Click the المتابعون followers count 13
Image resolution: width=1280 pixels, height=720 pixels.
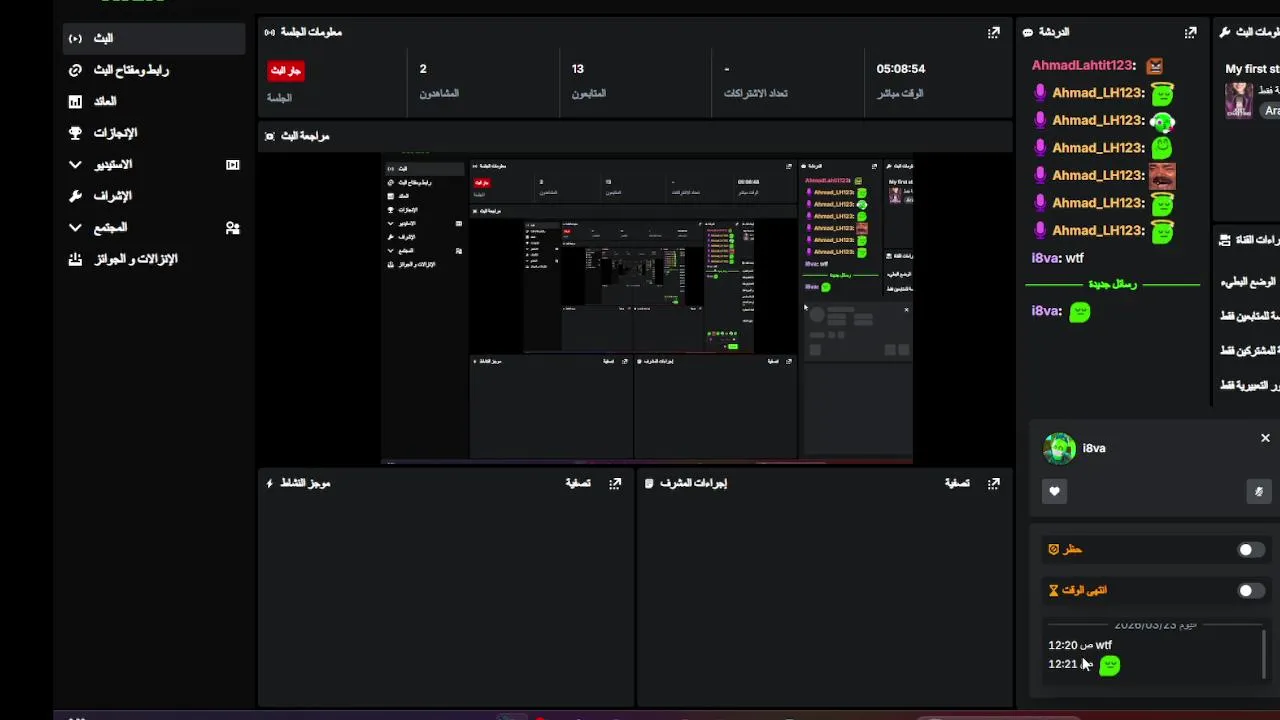577,69
